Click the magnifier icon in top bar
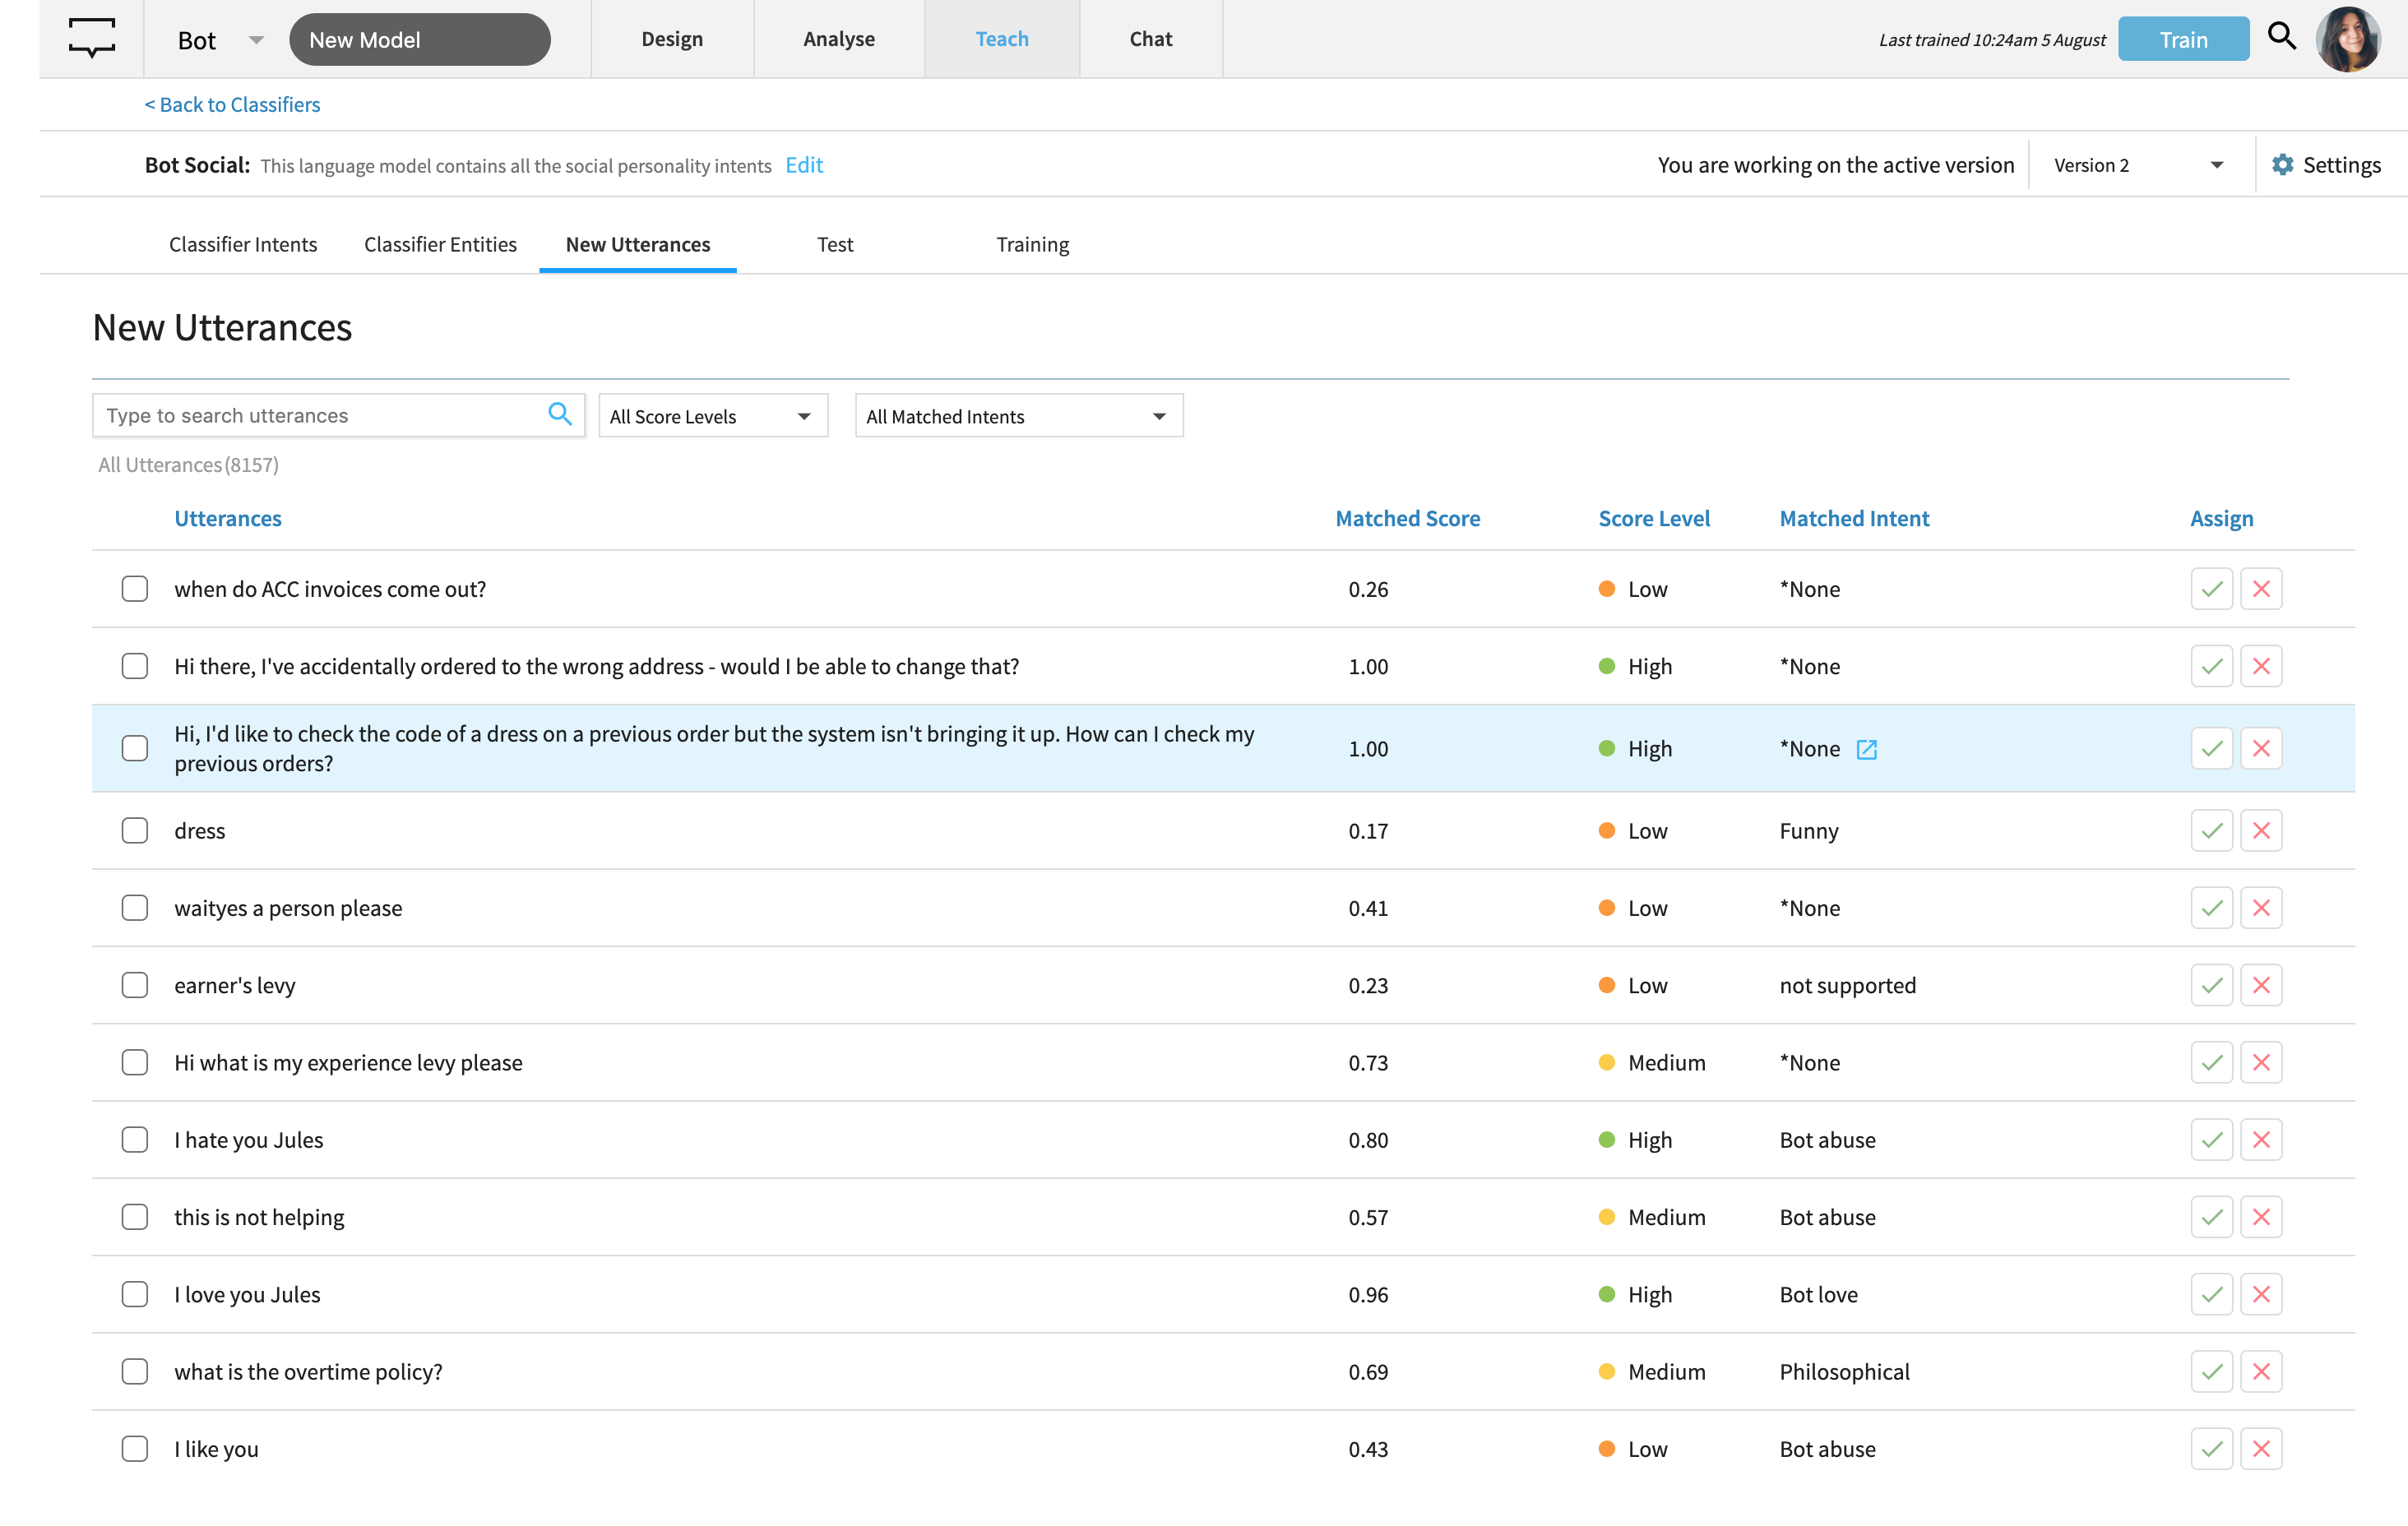This screenshot has width=2408, height=1526. [x=2281, y=37]
